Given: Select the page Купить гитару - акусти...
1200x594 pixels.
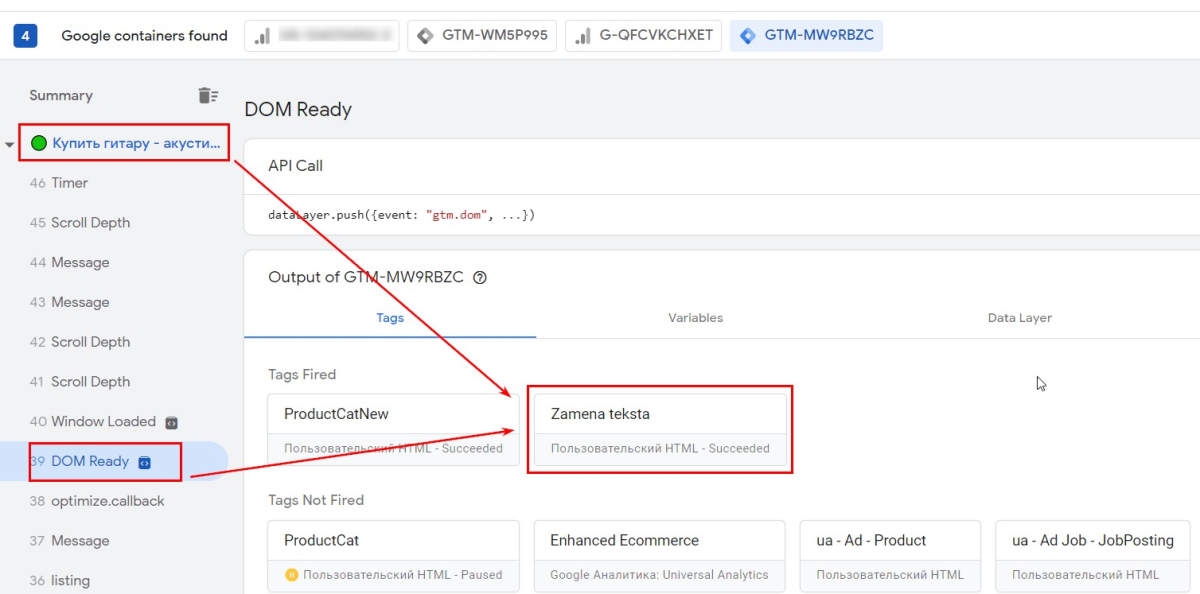Looking at the screenshot, I should [136, 143].
